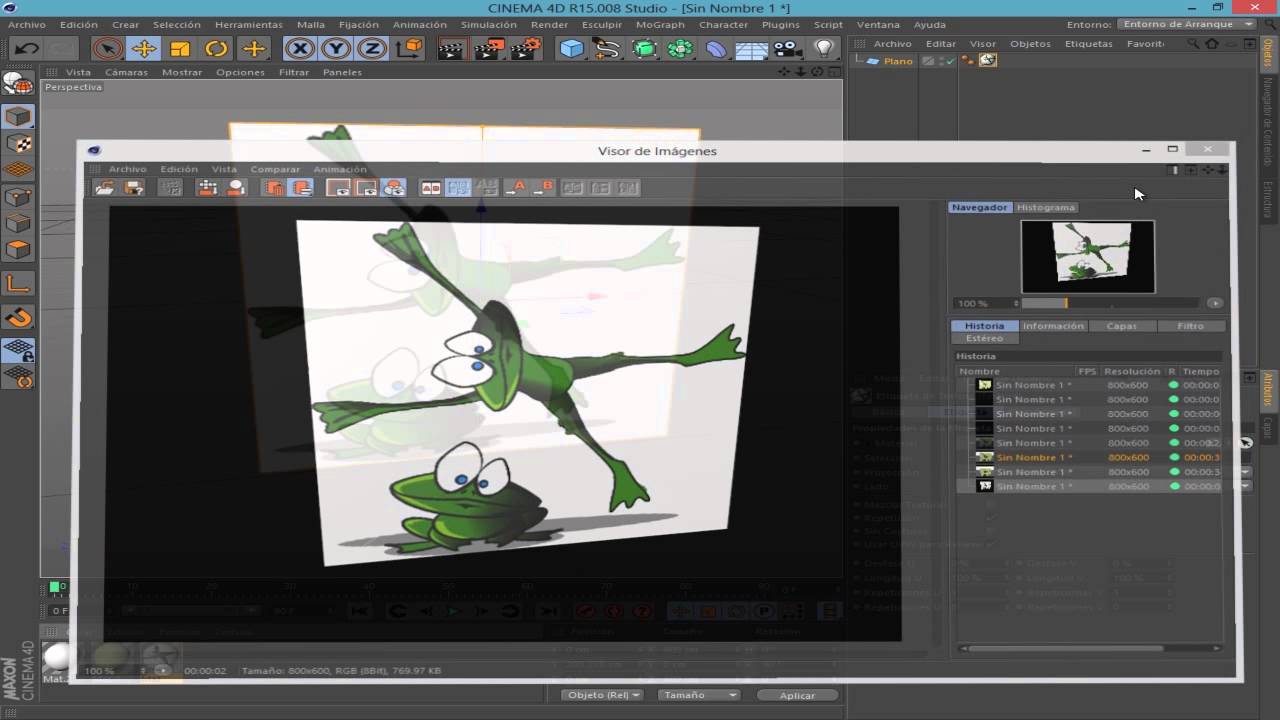Click Render to Picture Viewer icon

click(489, 48)
